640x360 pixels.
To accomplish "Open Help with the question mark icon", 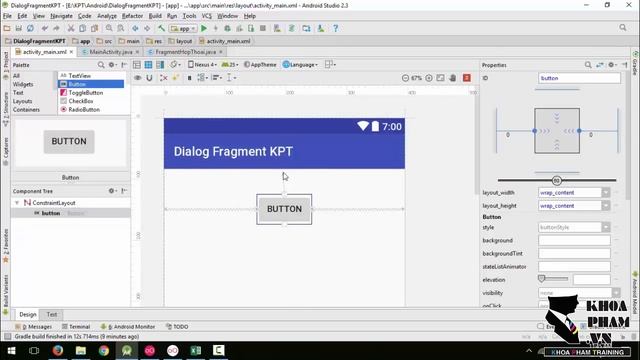I will pyautogui.click(x=336, y=28).
